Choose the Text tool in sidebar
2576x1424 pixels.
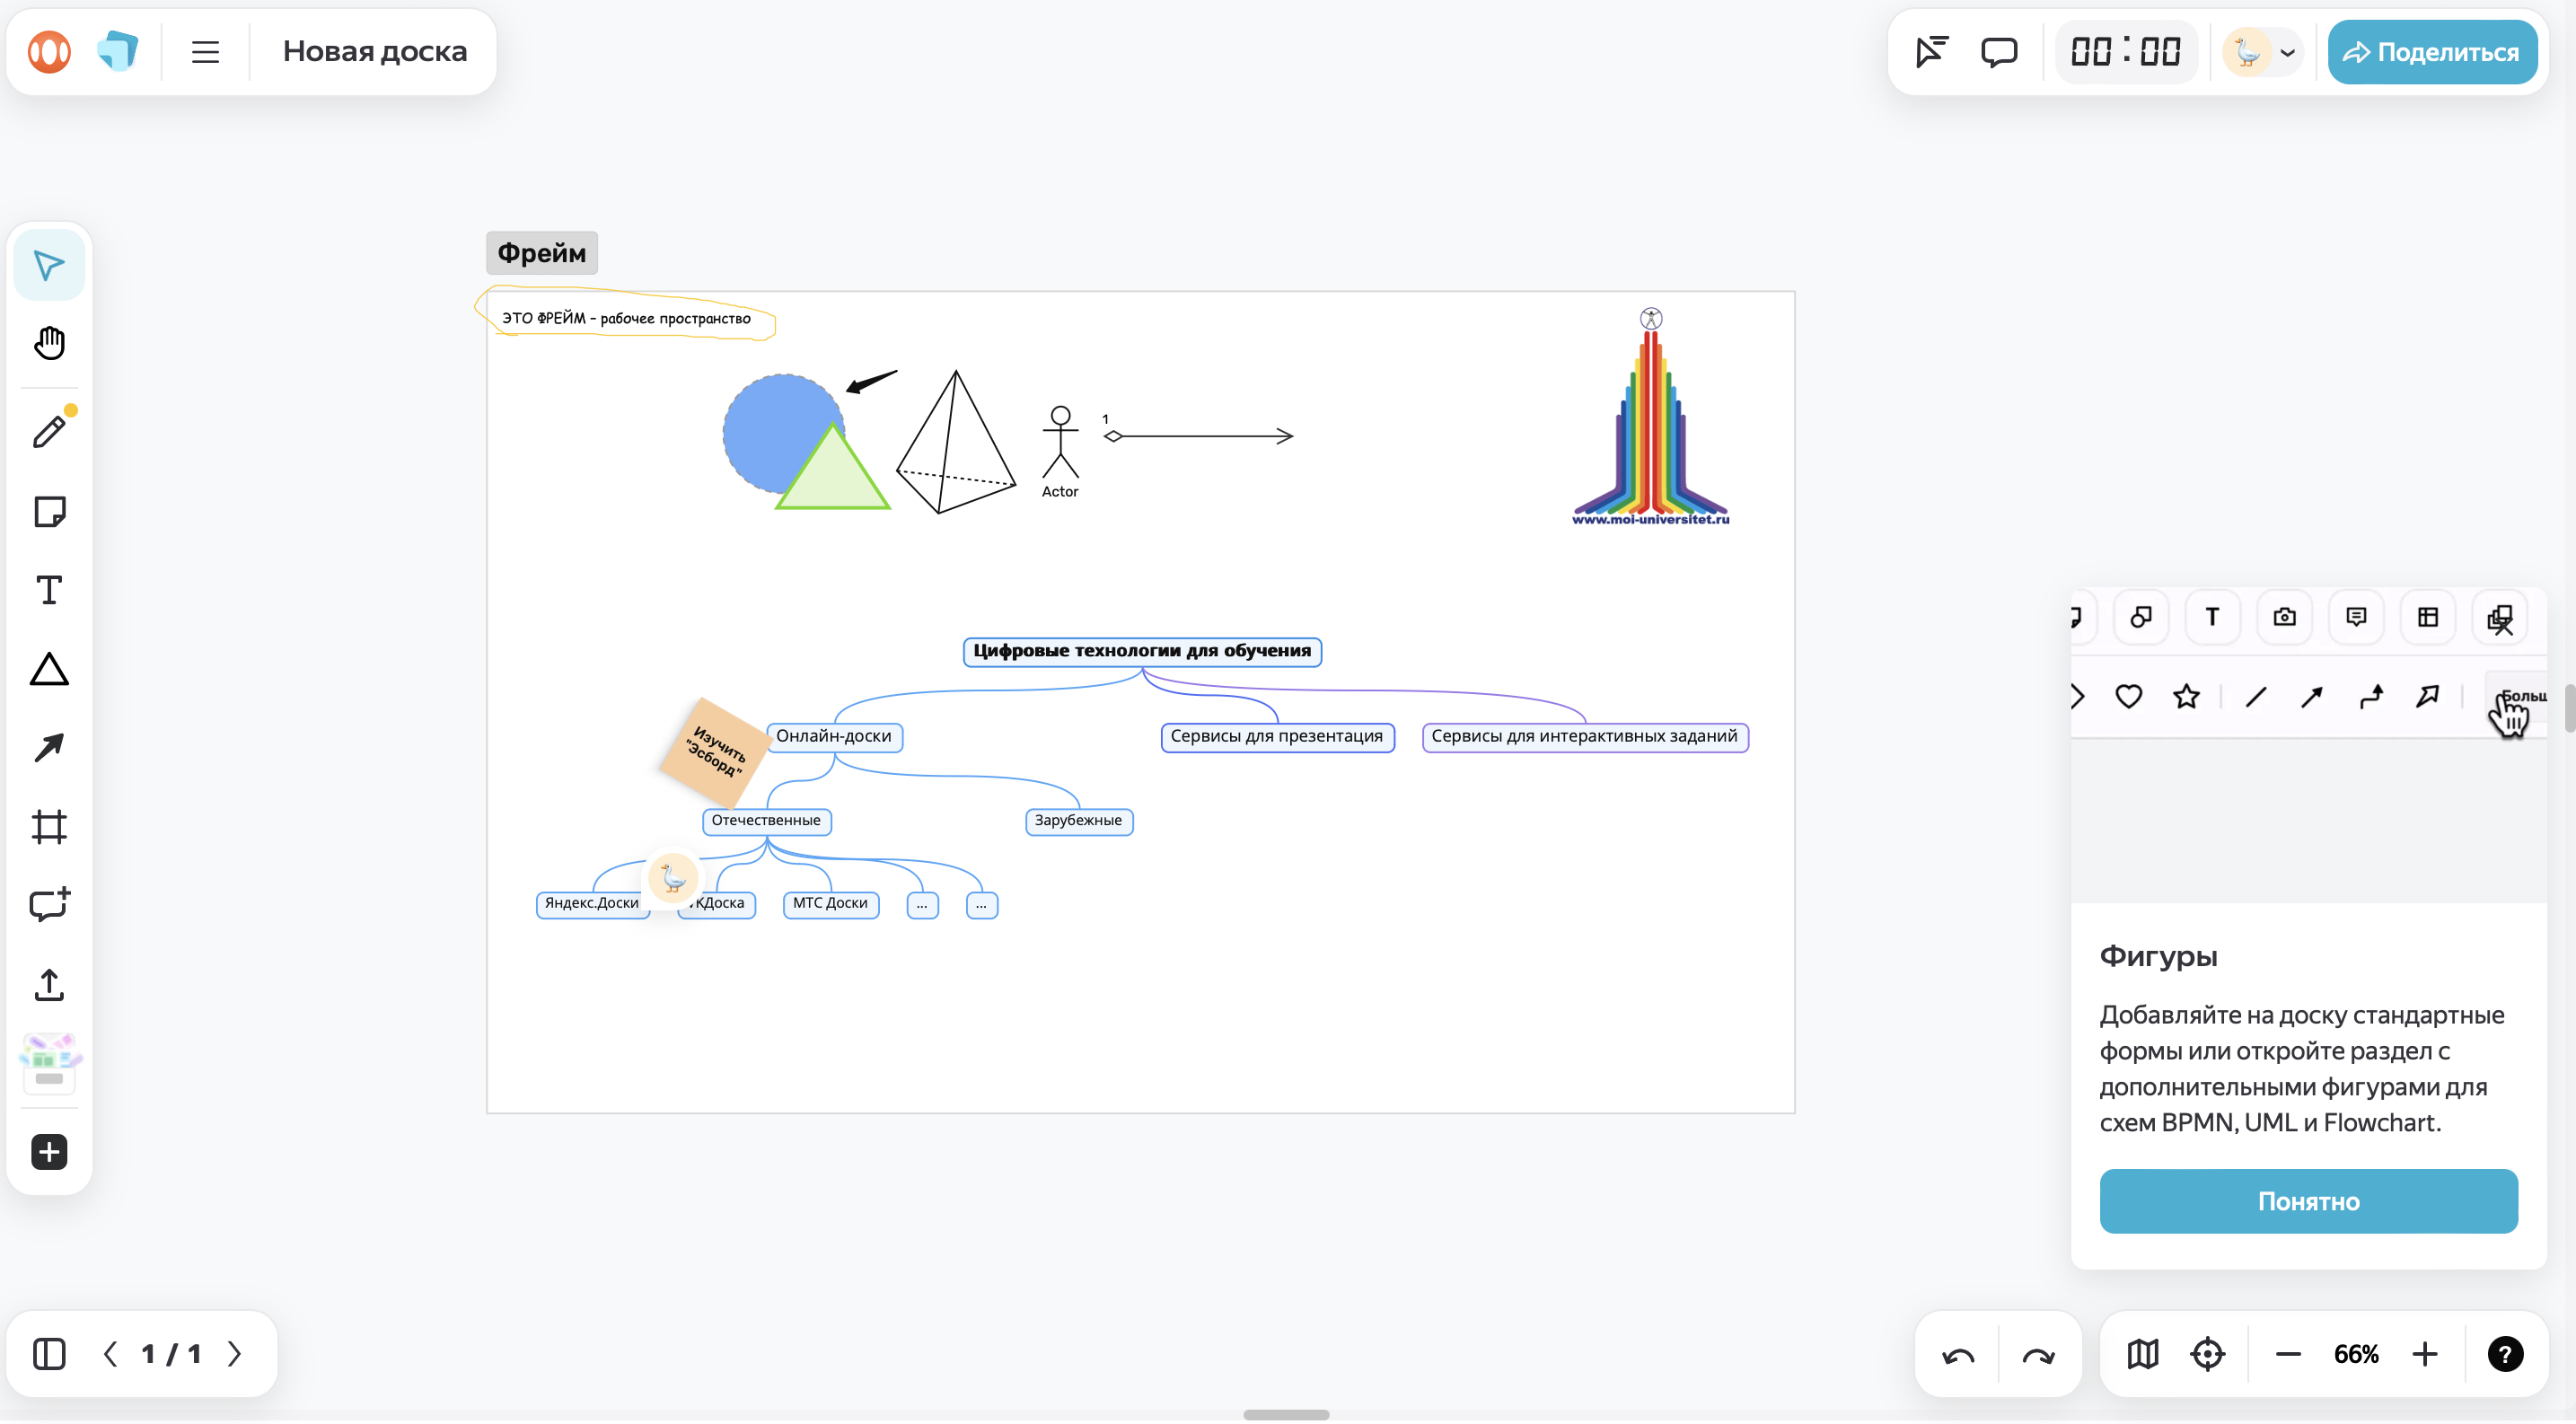[x=49, y=590]
